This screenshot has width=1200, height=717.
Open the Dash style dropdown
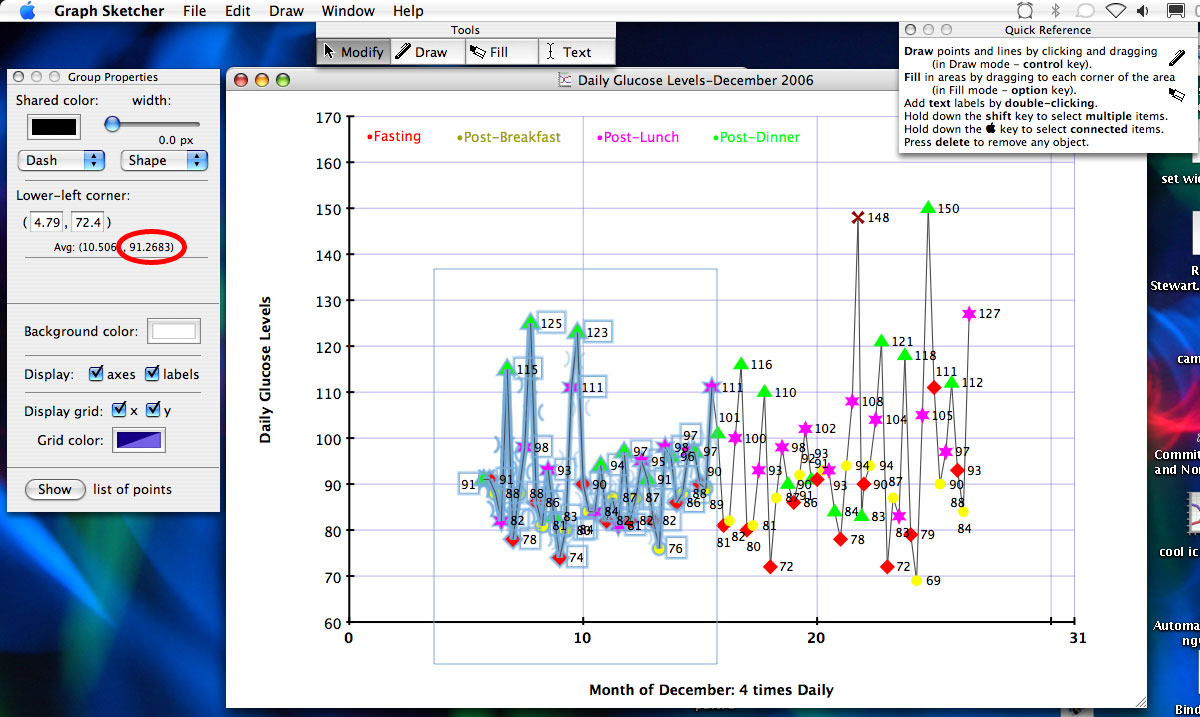(62, 160)
